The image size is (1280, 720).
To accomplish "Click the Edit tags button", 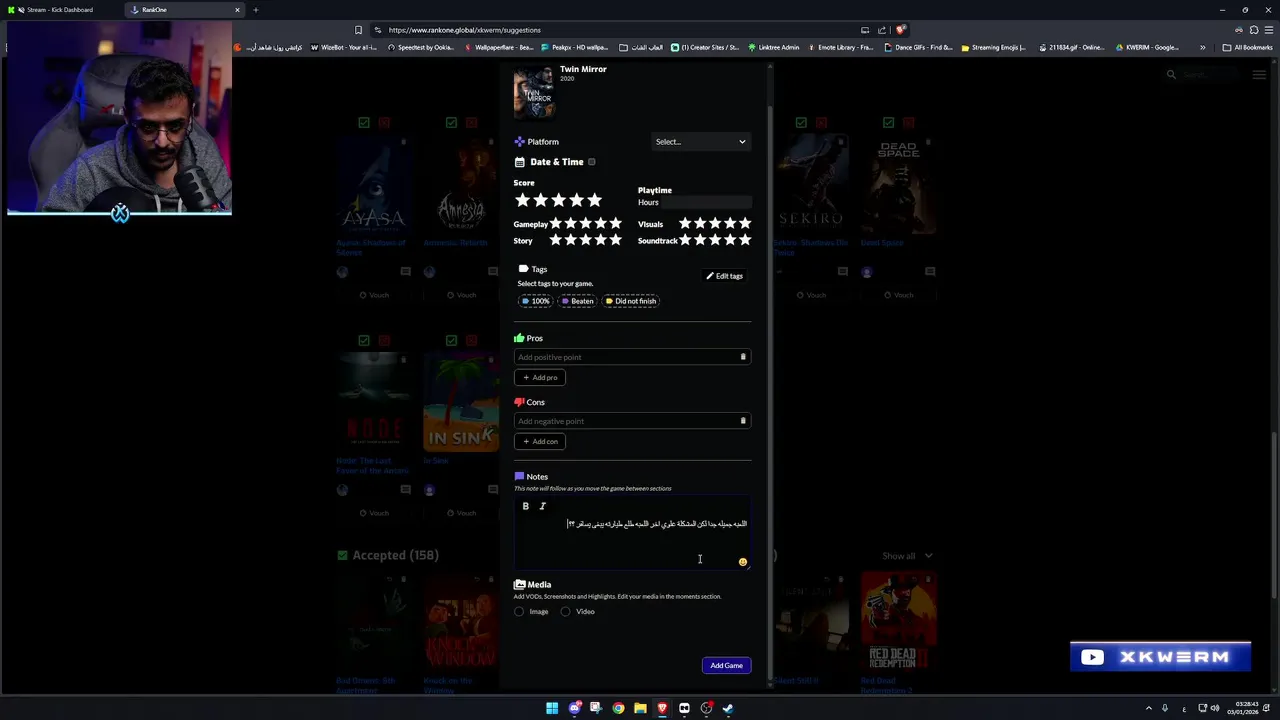I will click(725, 276).
